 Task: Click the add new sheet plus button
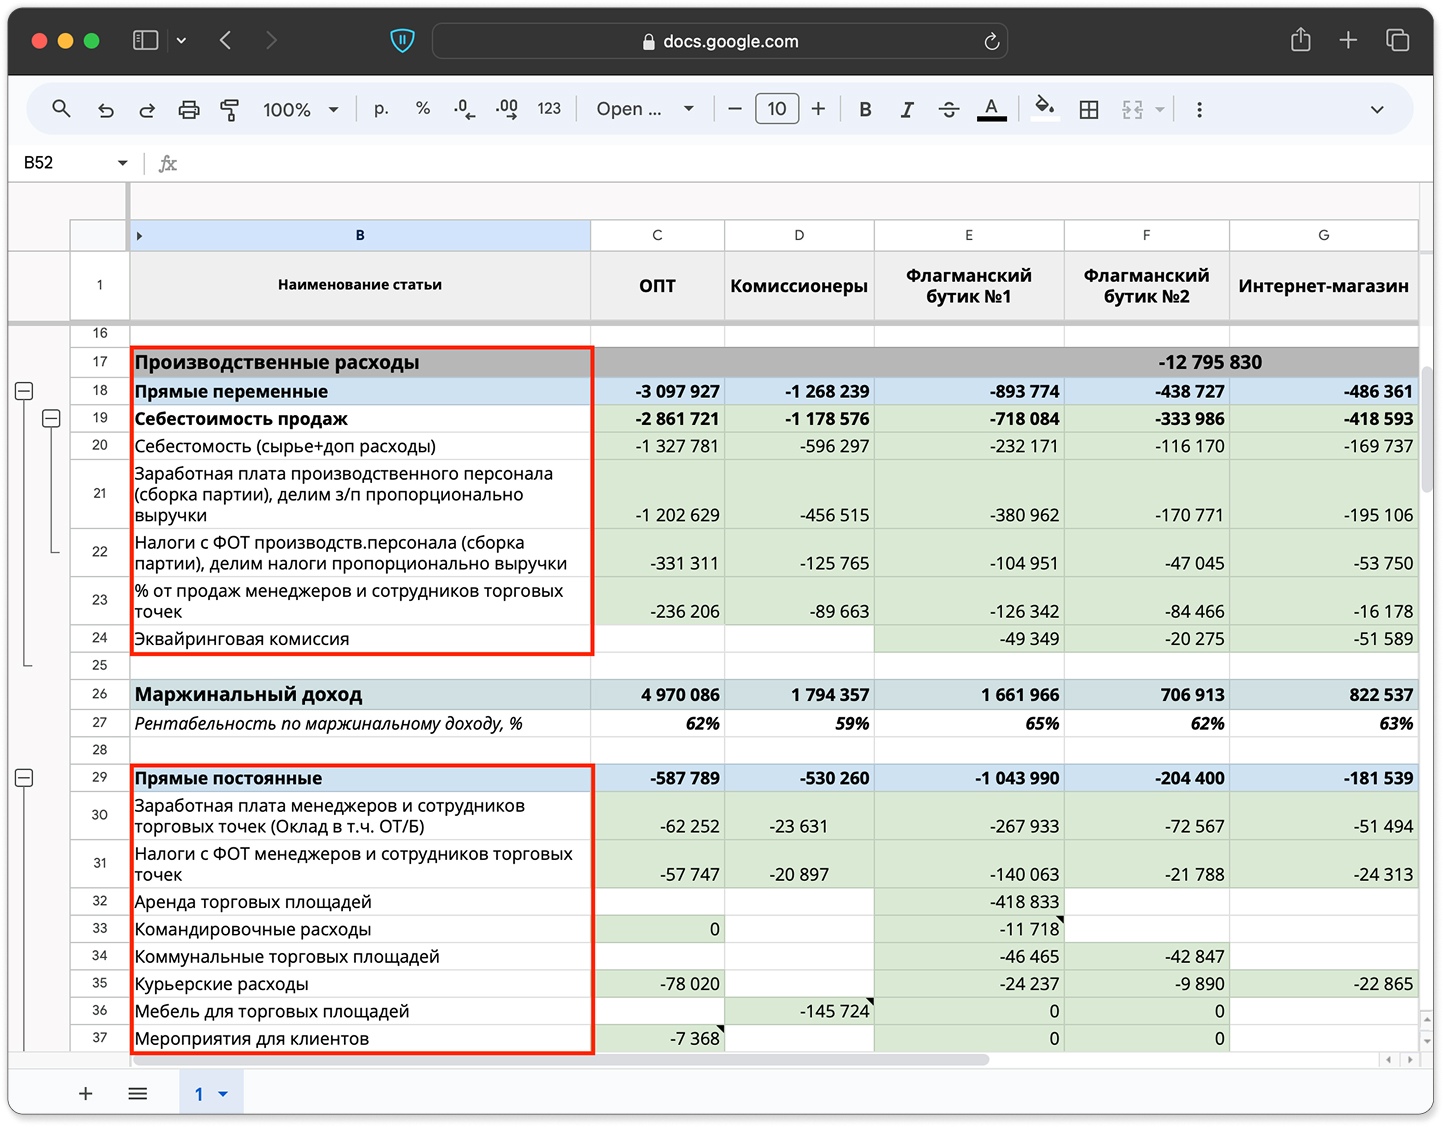86,1094
